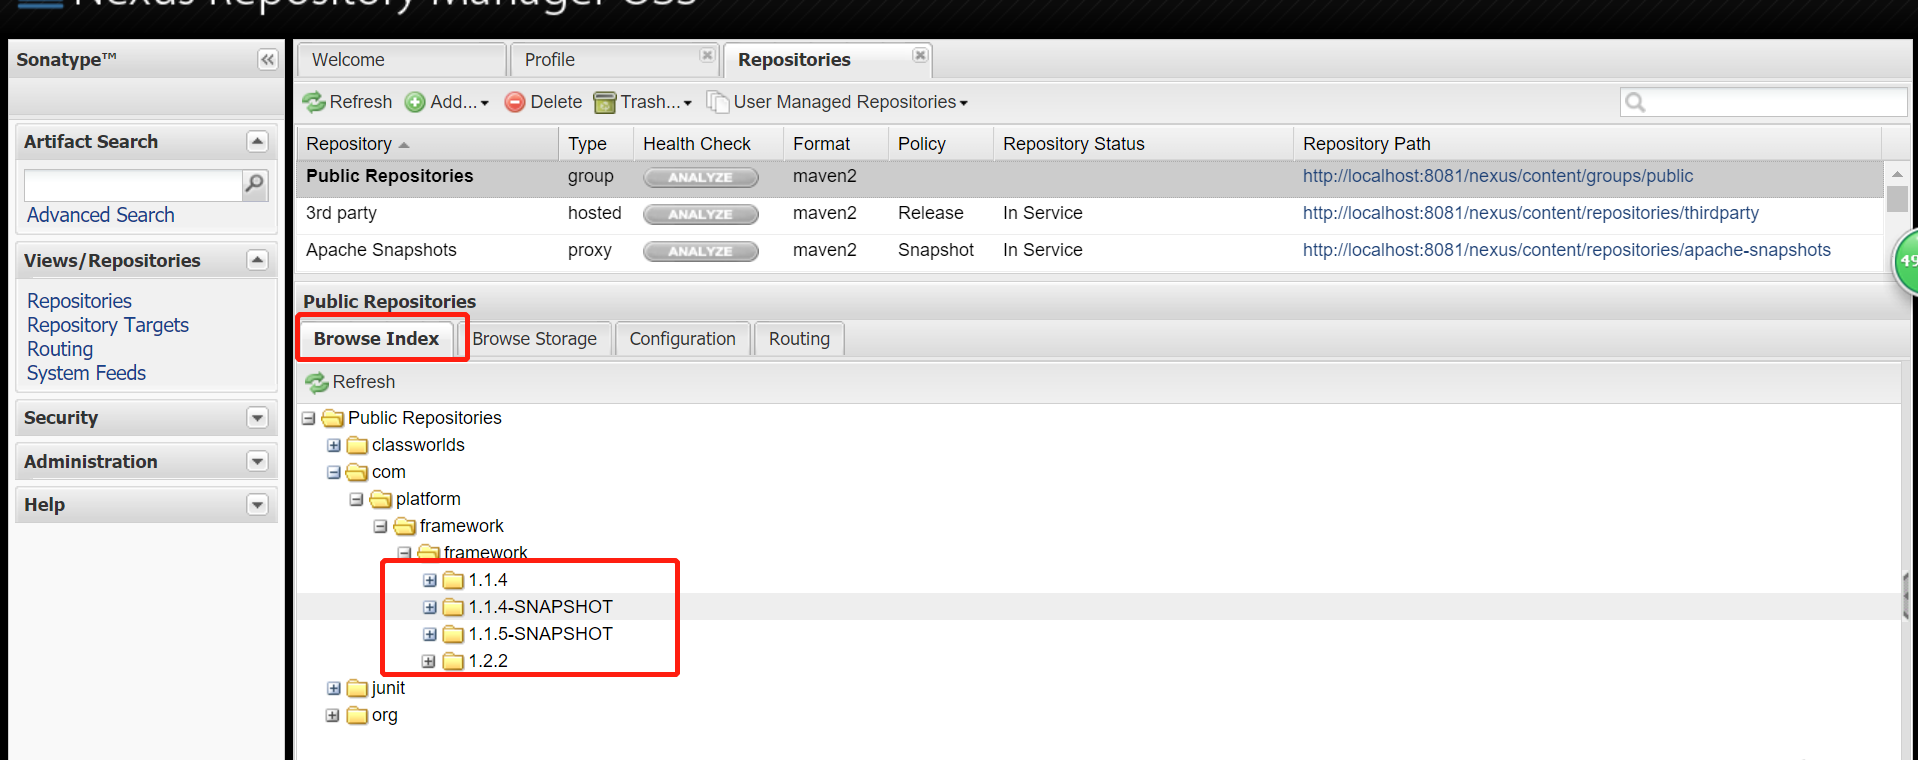
Task: Sort by the Health Check column
Action: point(708,144)
